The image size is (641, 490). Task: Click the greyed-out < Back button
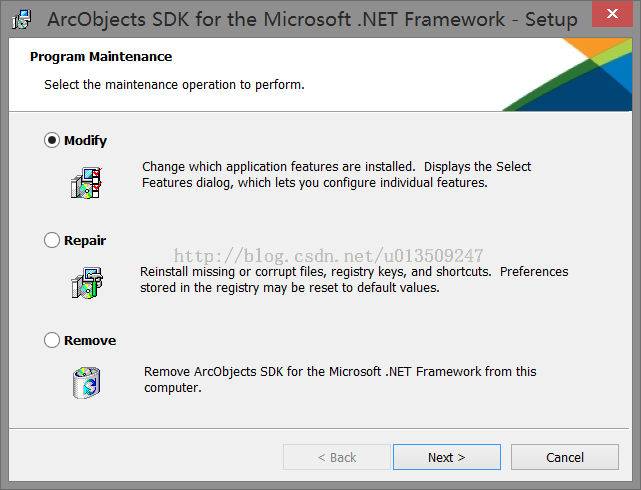coord(337,457)
